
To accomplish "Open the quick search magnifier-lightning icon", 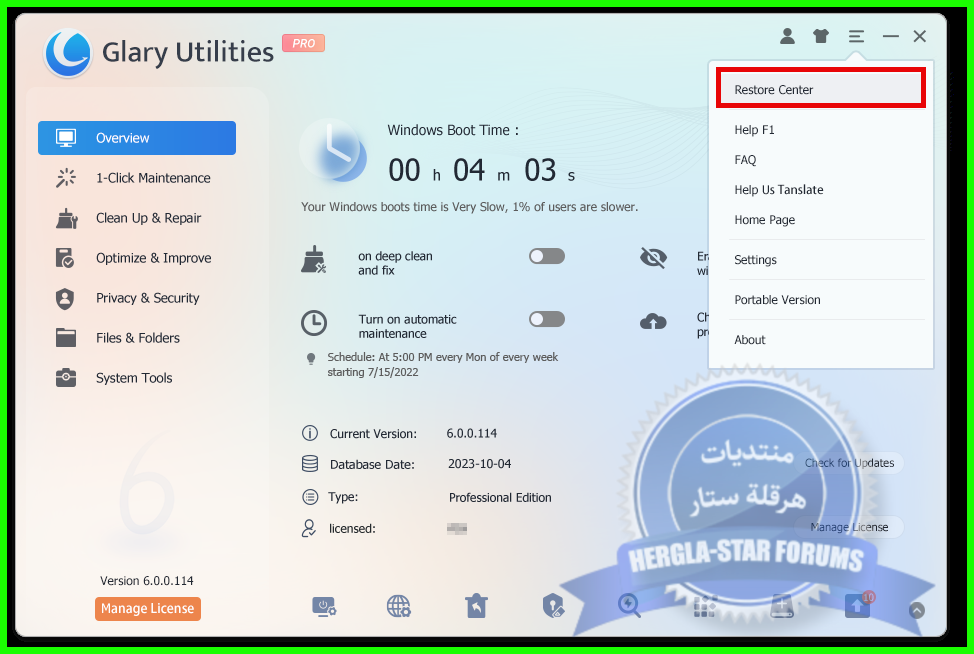I will (629, 606).
